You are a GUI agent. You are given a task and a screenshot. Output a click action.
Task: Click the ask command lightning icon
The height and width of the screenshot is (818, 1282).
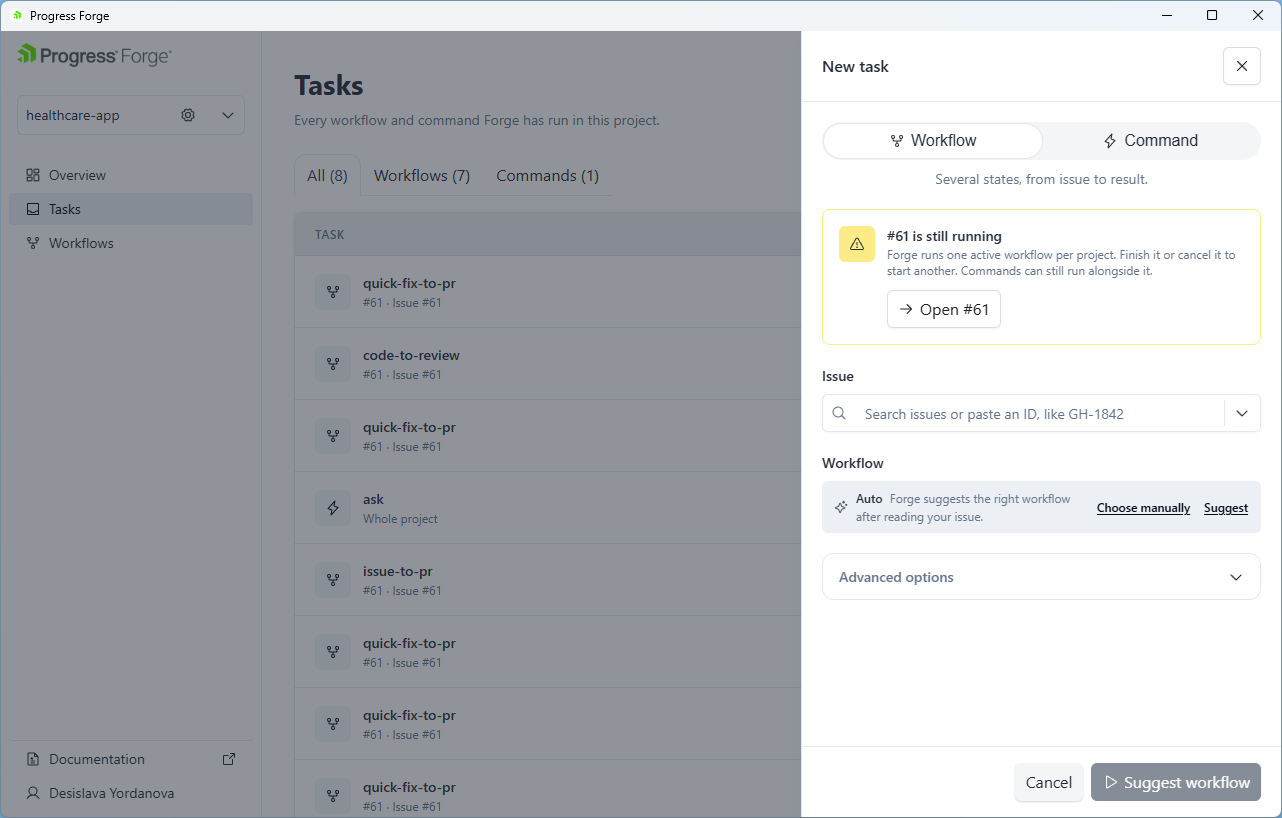tap(333, 508)
